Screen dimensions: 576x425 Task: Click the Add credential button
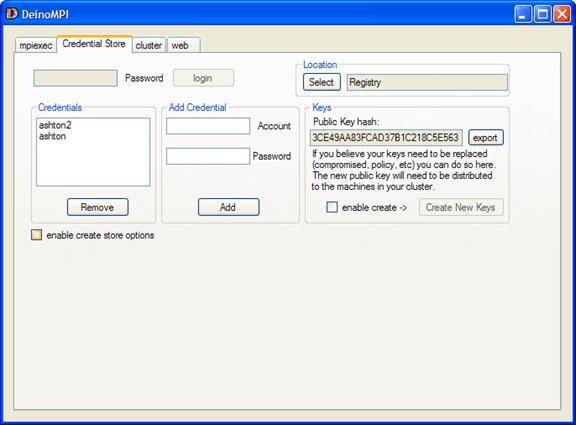point(228,207)
